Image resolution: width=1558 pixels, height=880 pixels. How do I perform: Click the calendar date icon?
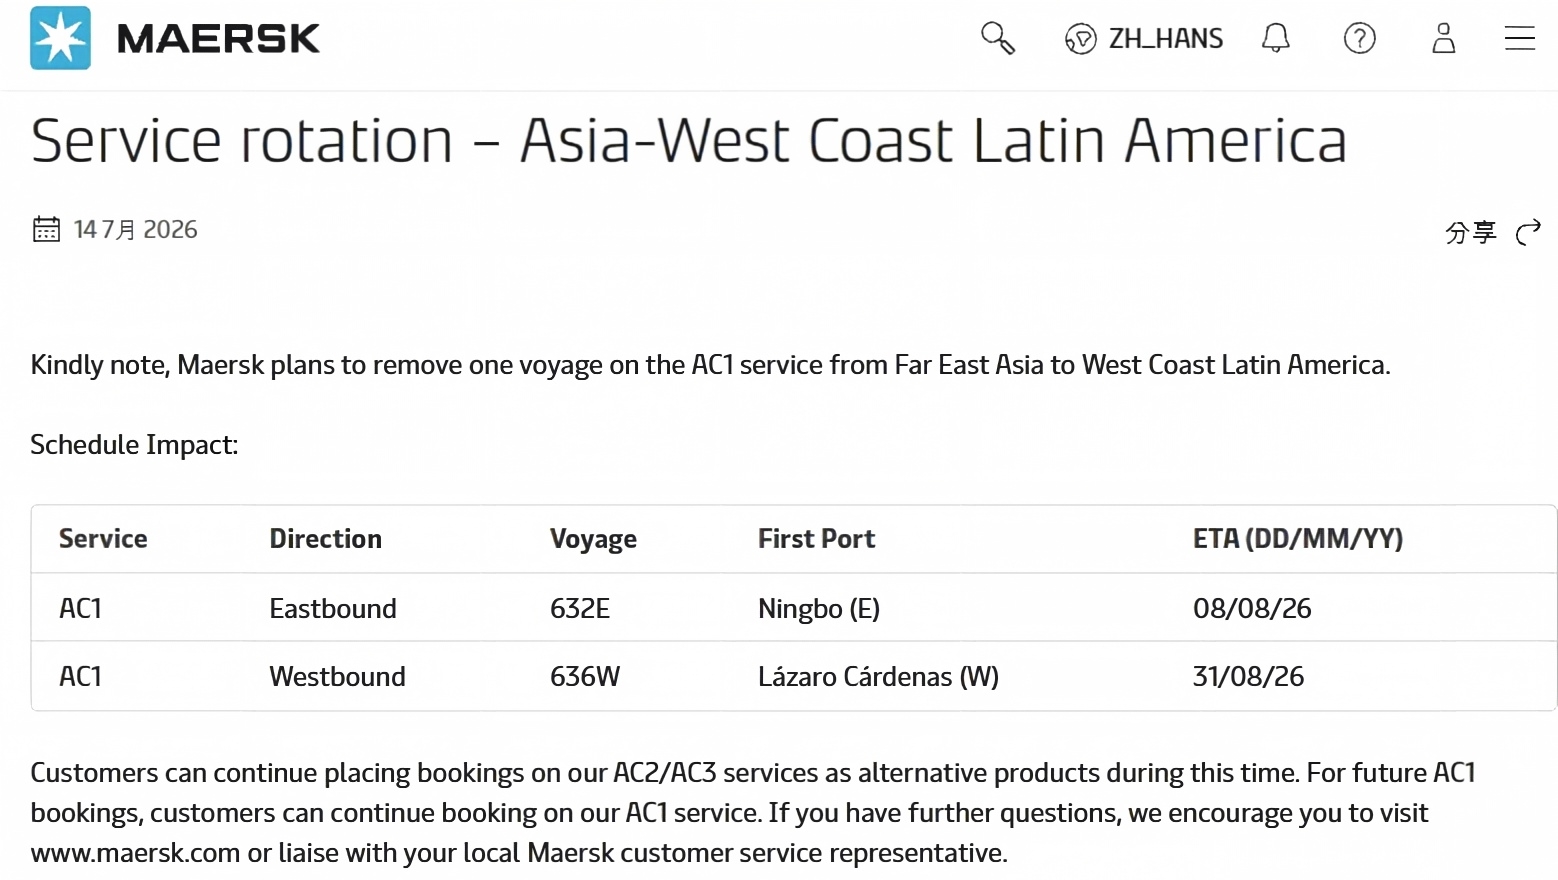[x=46, y=229]
